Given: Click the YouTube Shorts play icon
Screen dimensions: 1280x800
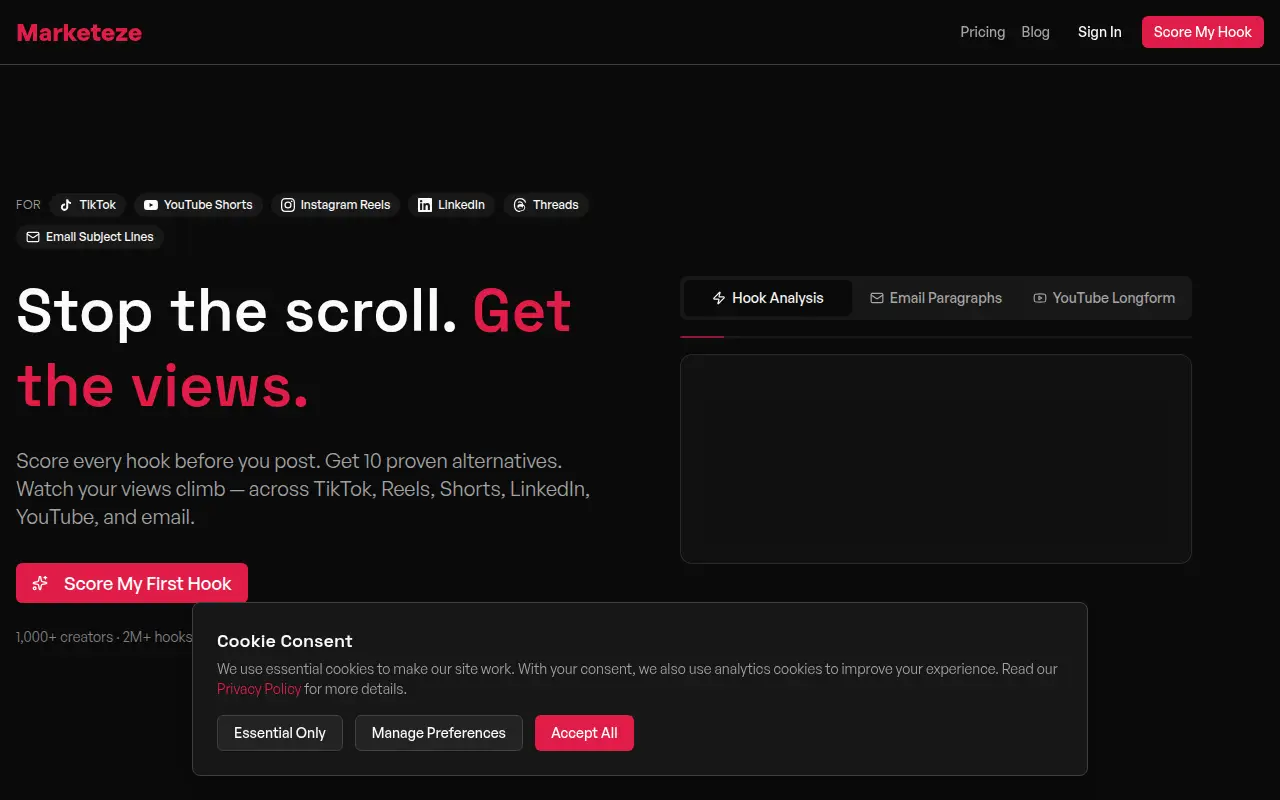Looking at the screenshot, I should click(150, 205).
